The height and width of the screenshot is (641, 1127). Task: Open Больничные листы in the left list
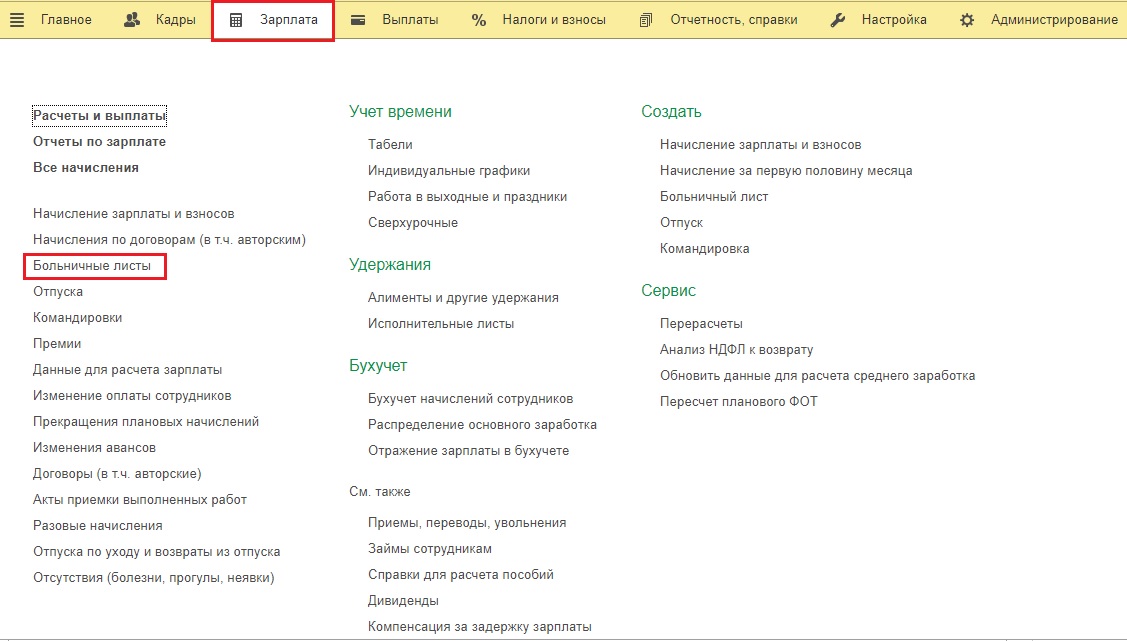tap(92, 266)
